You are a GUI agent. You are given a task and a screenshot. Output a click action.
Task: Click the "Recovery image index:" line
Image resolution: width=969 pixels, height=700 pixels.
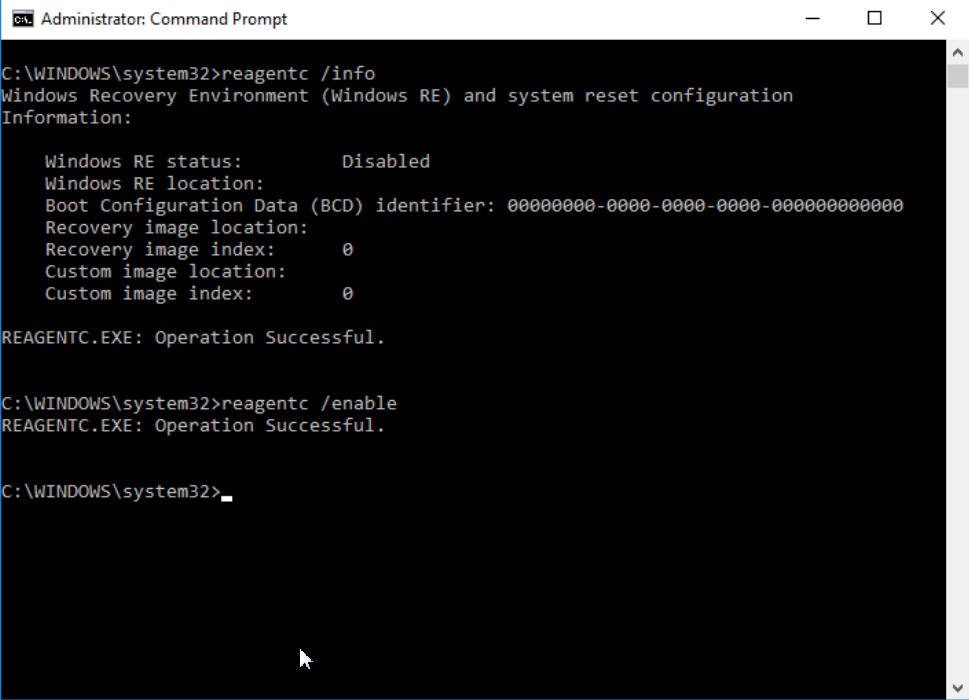160,249
